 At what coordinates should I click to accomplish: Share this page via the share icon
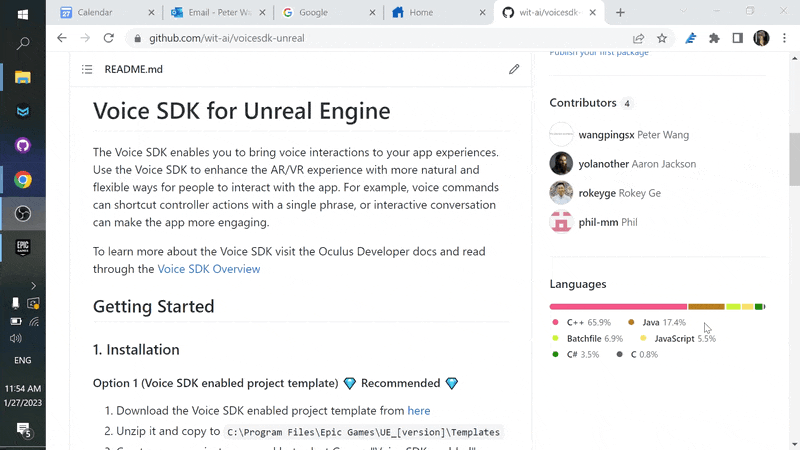pyautogui.click(x=638, y=38)
